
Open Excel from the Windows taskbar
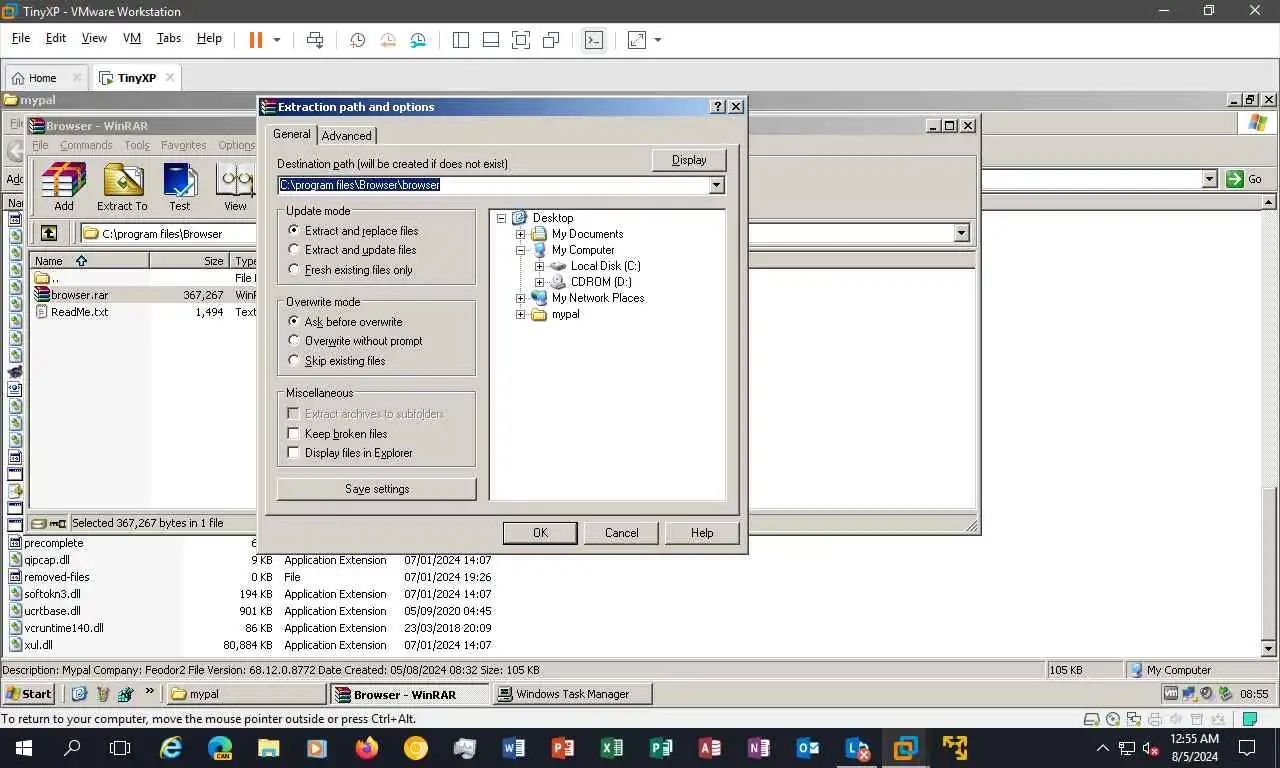(x=612, y=747)
